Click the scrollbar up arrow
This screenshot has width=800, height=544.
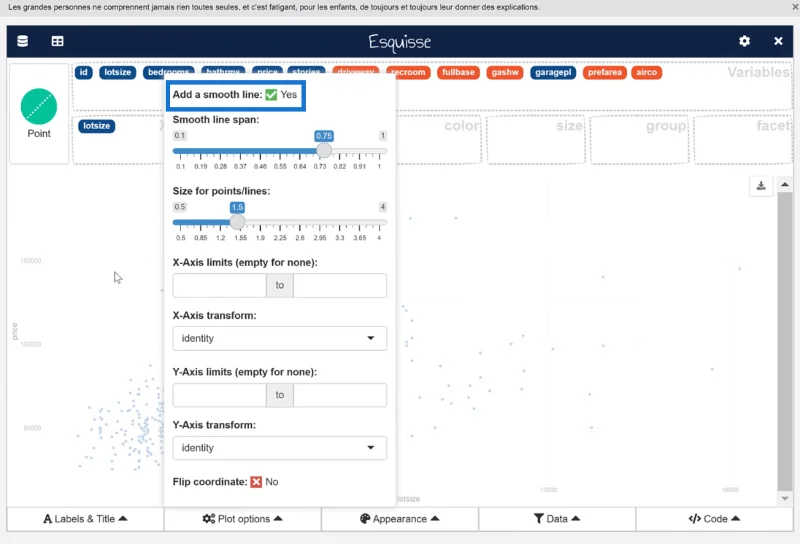785,185
